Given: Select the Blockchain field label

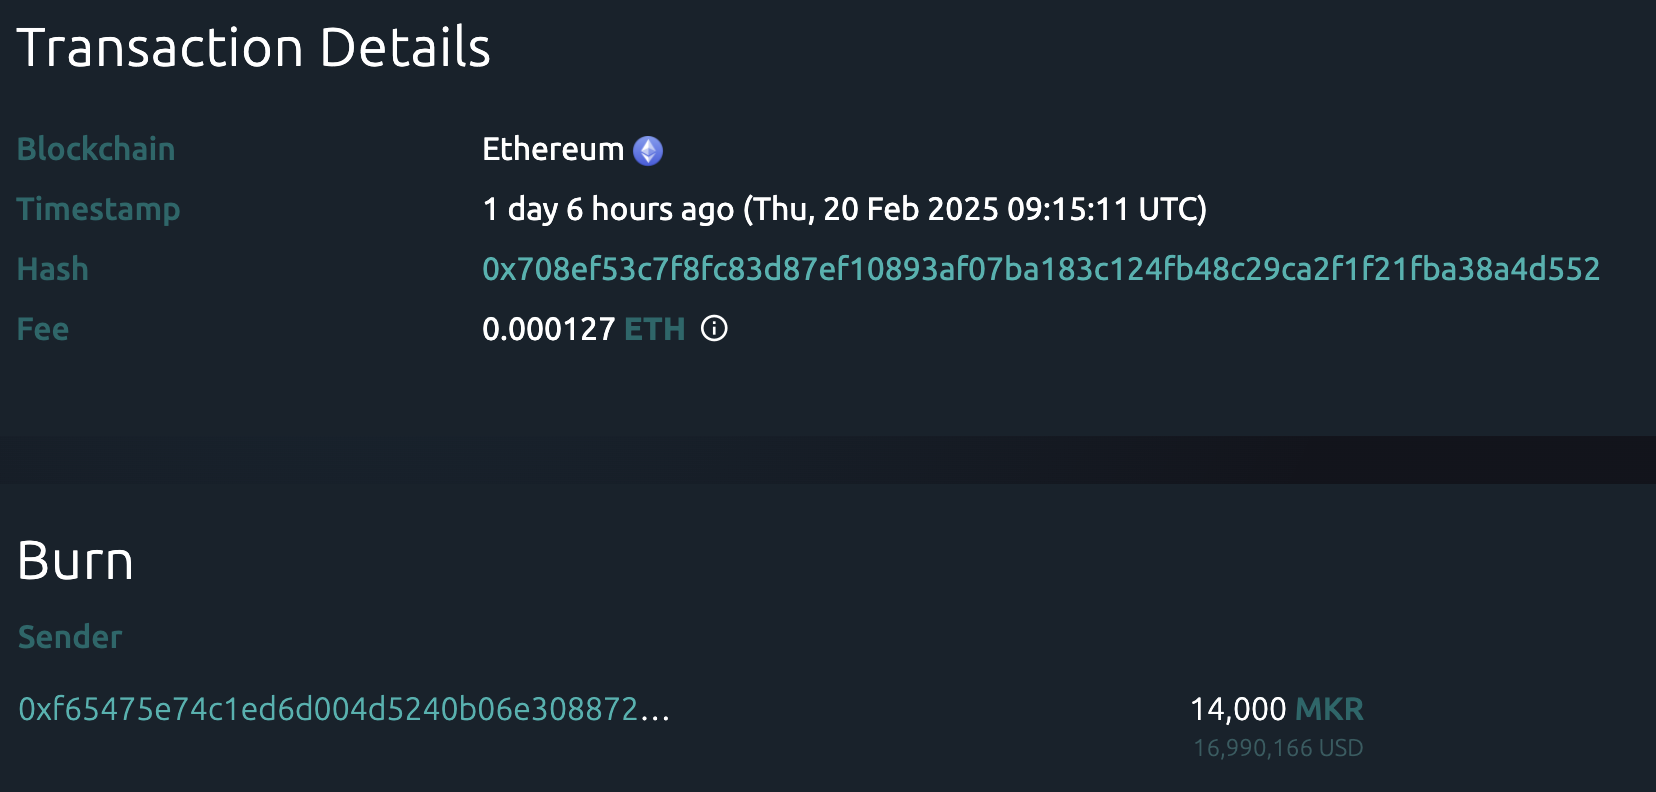Looking at the screenshot, I should (96, 149).
